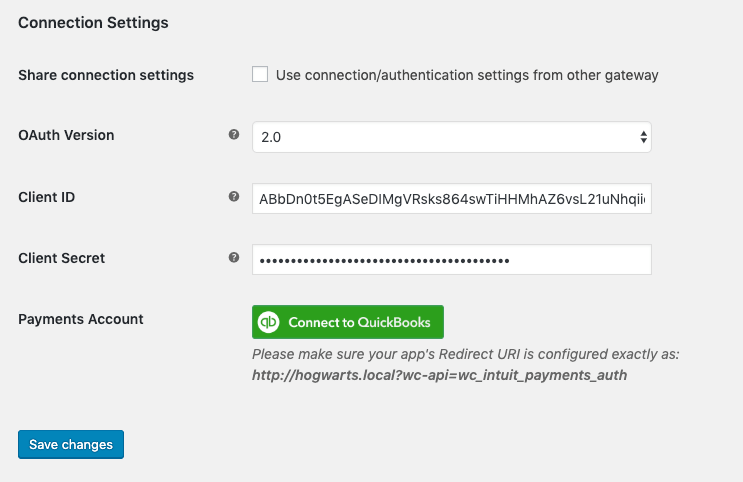Viewport: 743px width, 482px height.
Task: Click the OAuth Version dropdown arrows
Action: (x=642, y=137)
